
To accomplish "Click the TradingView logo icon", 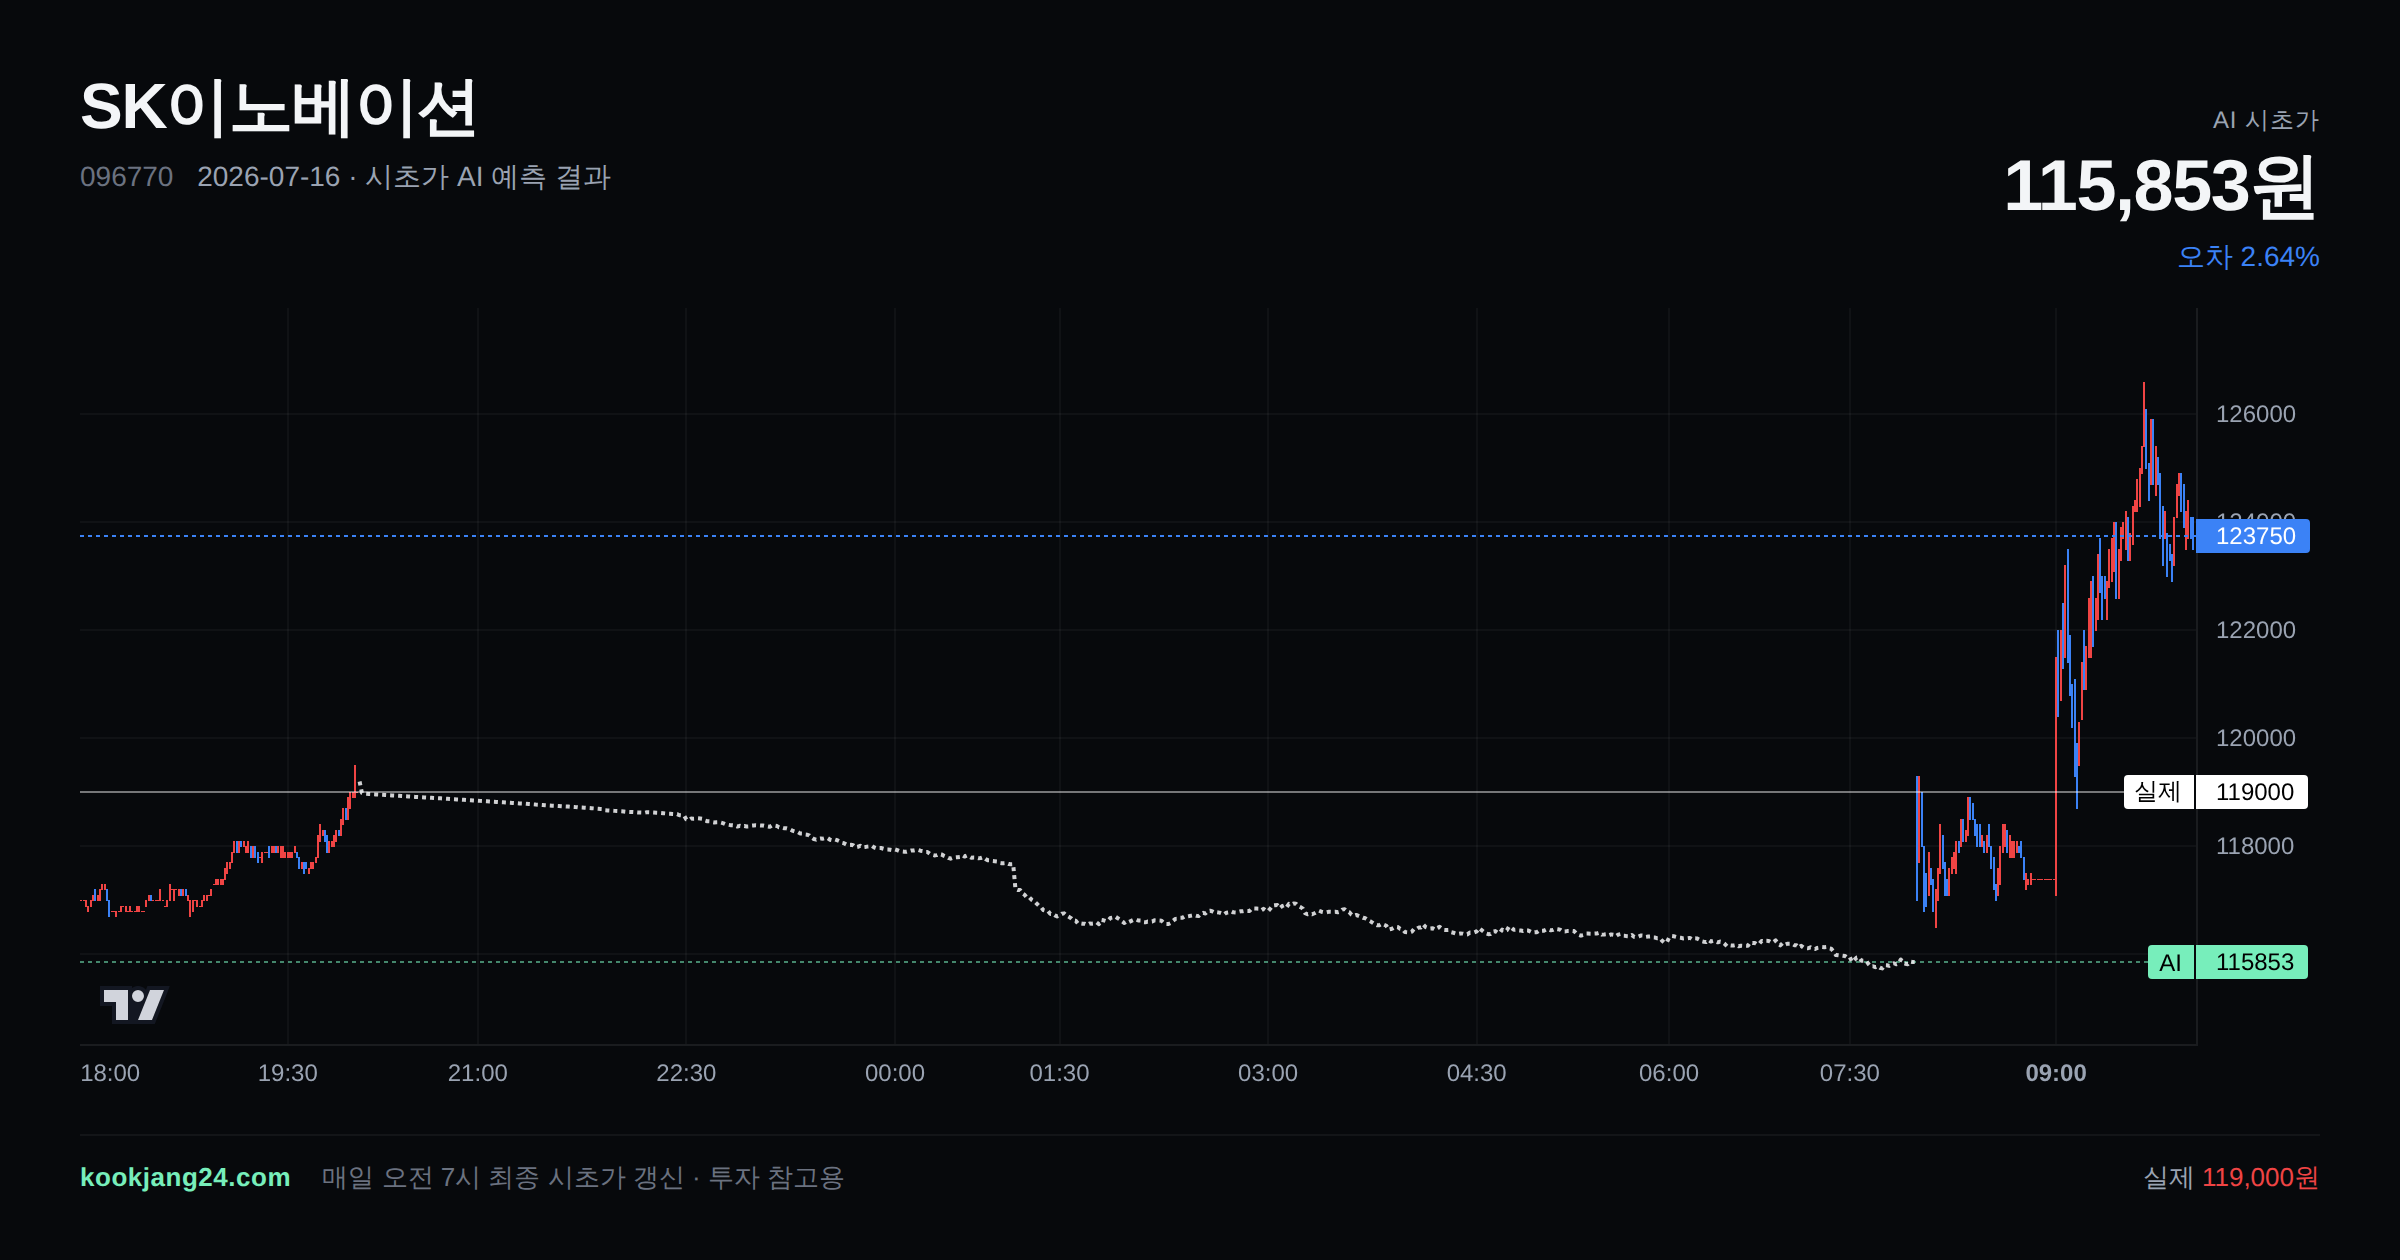I will click(x=134, y=1004).
